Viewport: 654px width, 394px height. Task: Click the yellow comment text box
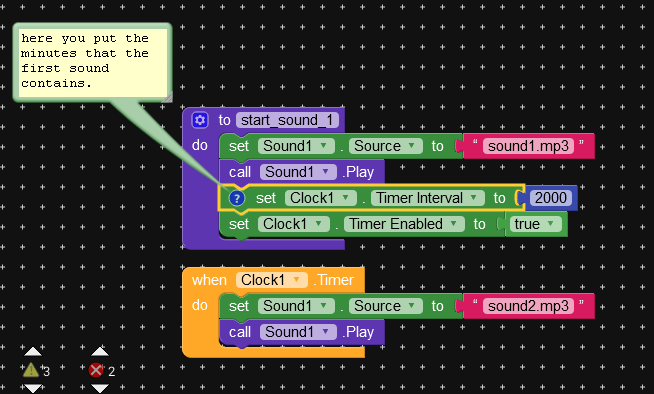coord(92,63)
